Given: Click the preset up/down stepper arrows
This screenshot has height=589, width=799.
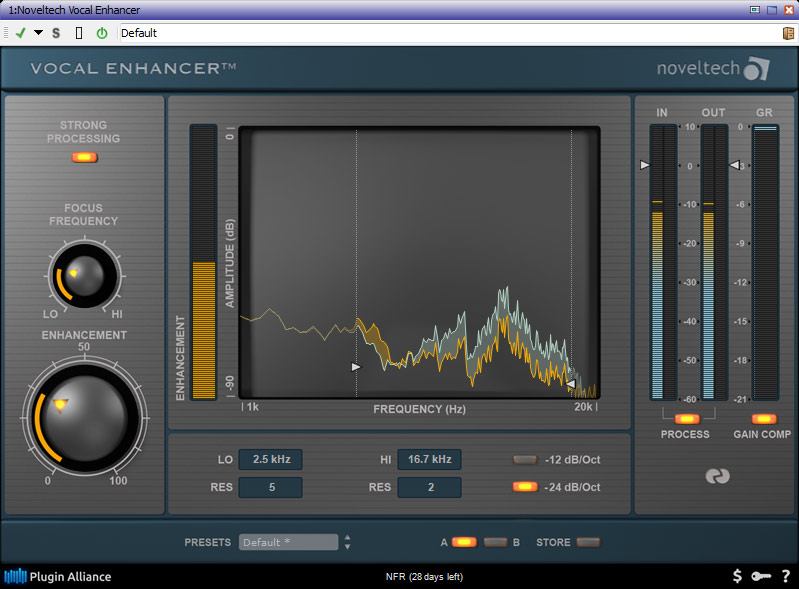Looking at the screenshot, I should [x=347, y=542].
